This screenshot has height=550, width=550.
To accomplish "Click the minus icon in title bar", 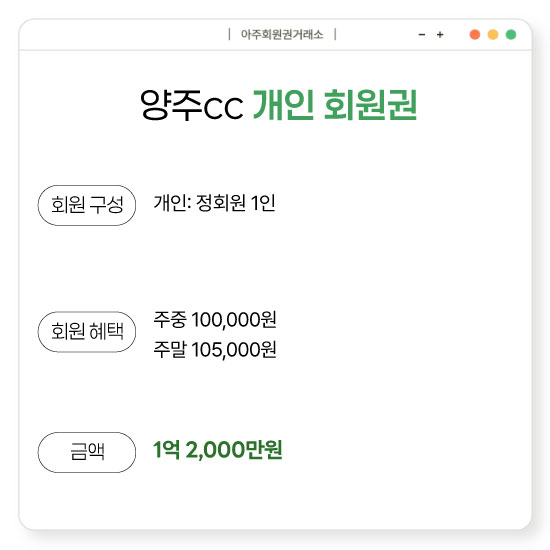I will [422, 35].
